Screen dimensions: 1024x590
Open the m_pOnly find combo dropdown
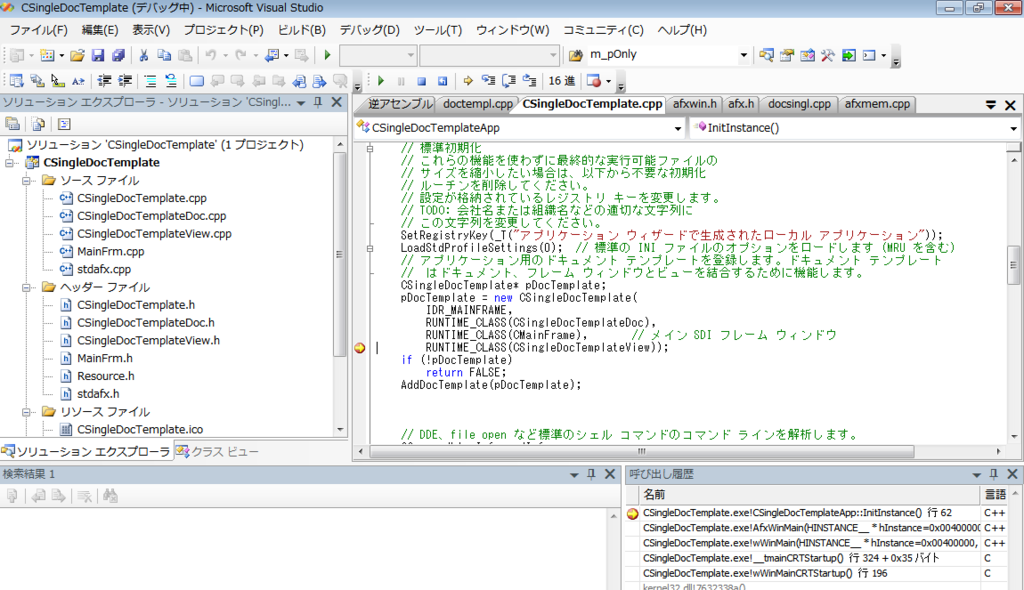pos(743,55)
